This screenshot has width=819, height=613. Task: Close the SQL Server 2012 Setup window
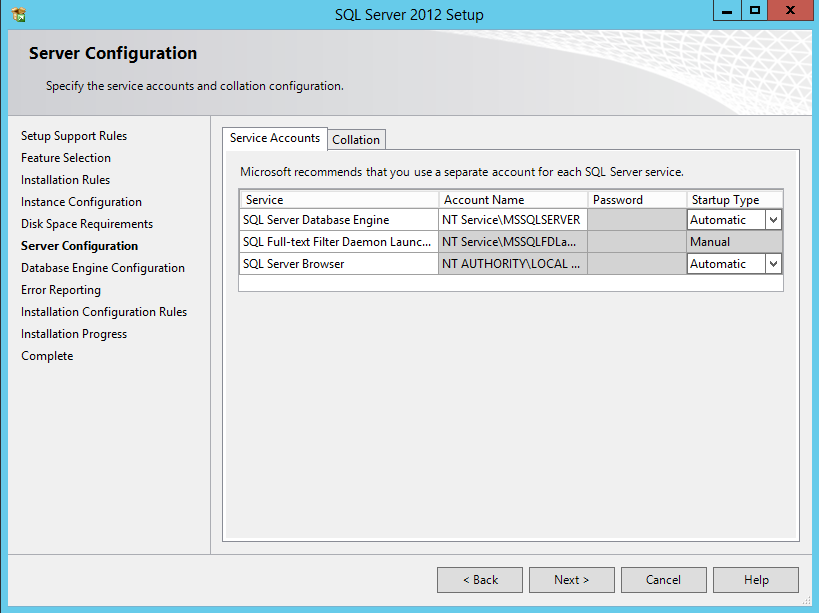click(x=790, y=10)
